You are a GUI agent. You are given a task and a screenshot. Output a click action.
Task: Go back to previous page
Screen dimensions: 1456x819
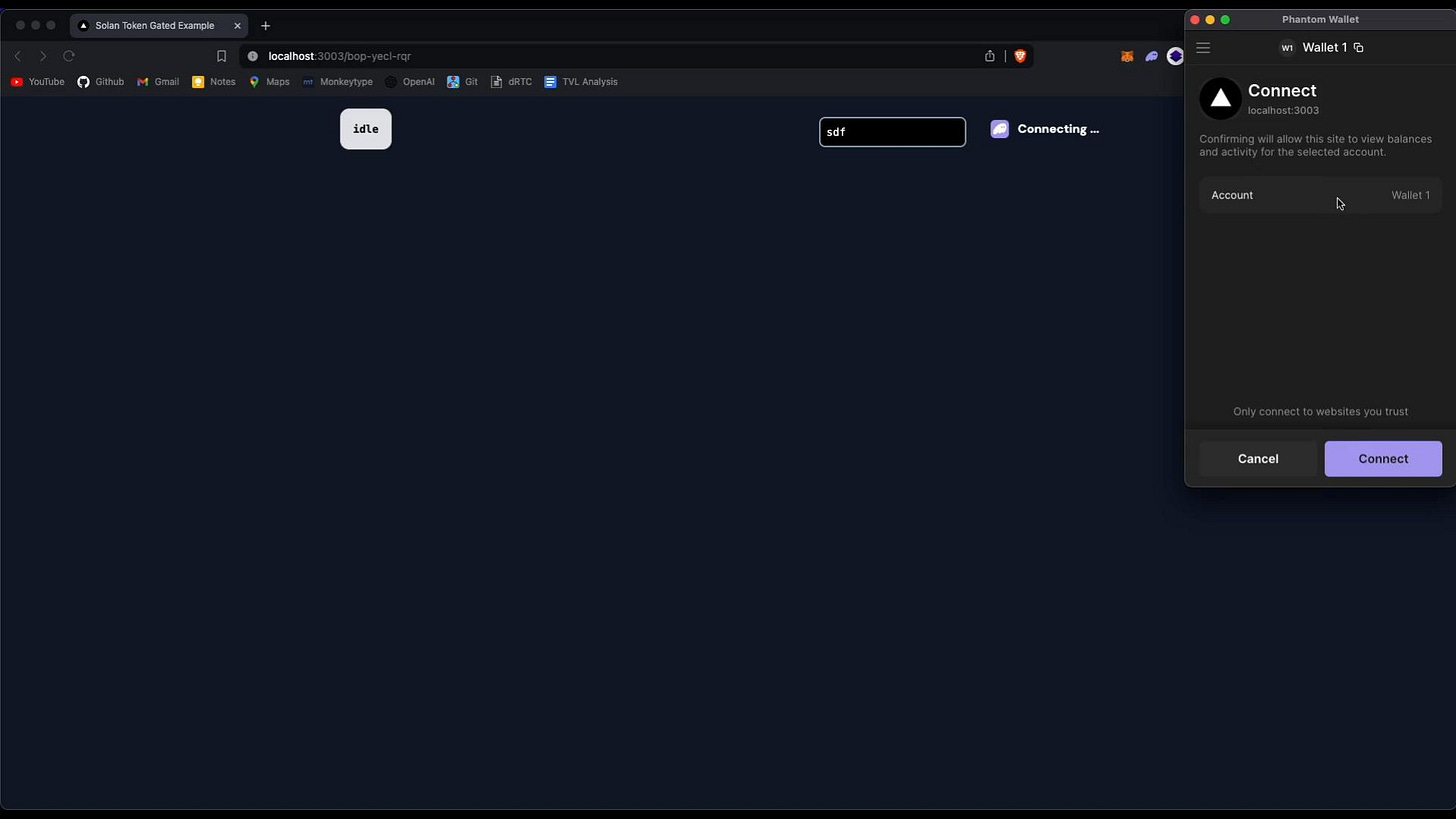(x=17, y=56)
